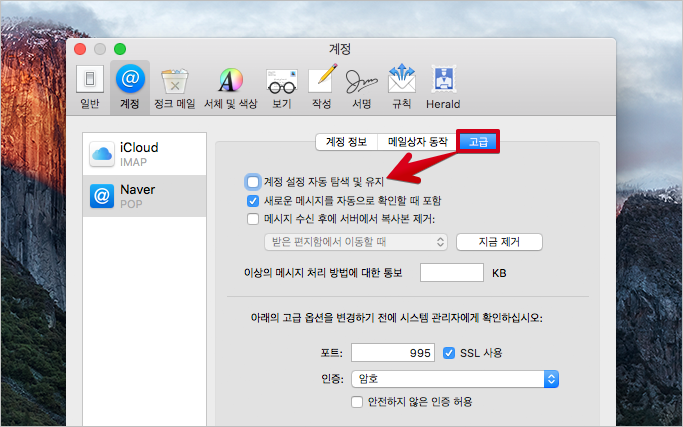Toggle the SSL 사용 checkbox

449,353
